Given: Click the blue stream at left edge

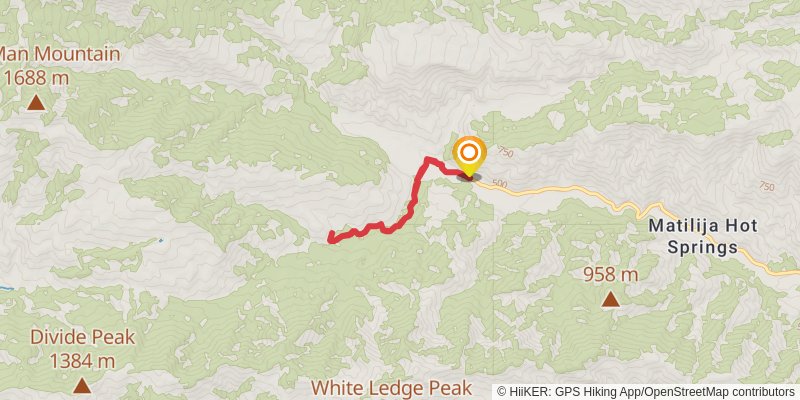Looking at the screenshot, I should click(6, 289).
